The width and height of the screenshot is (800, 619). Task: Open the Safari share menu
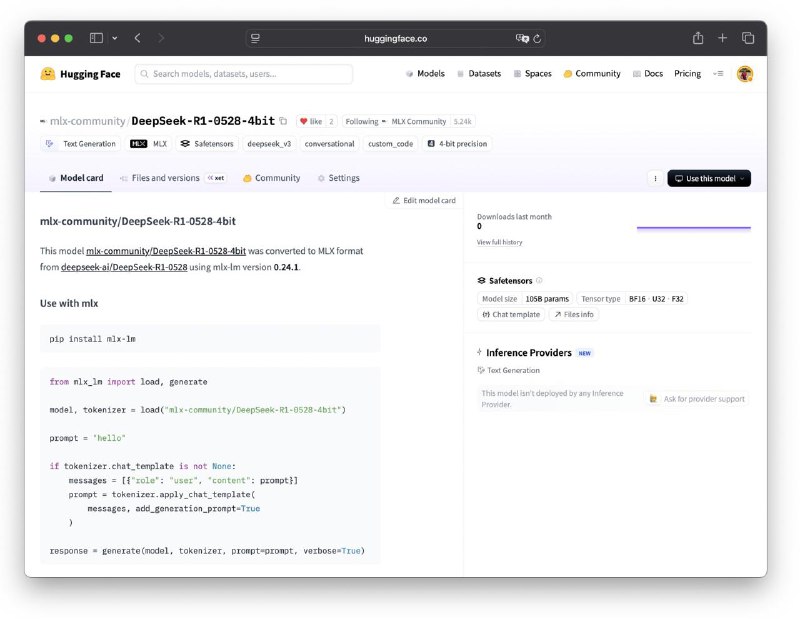point(698,38)
